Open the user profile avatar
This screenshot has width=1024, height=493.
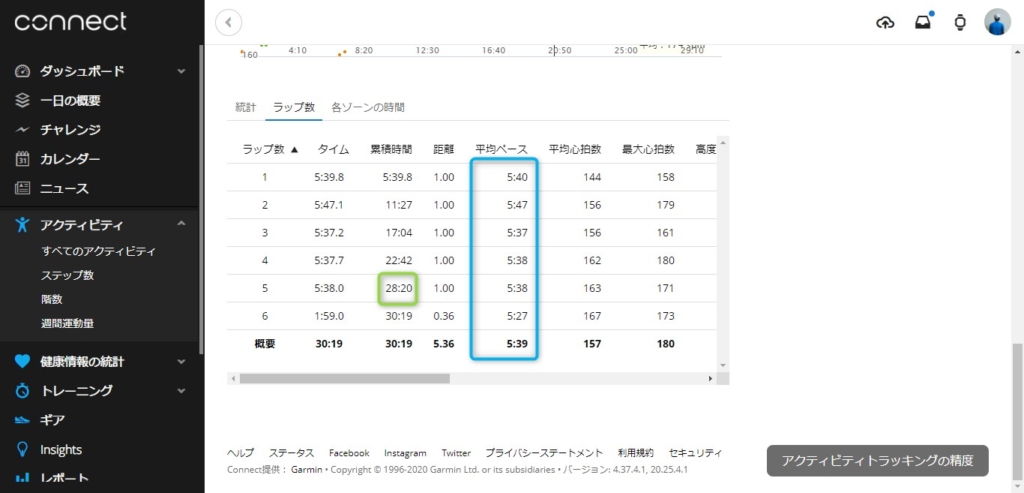pyautogui.click(x=997, y=22)
